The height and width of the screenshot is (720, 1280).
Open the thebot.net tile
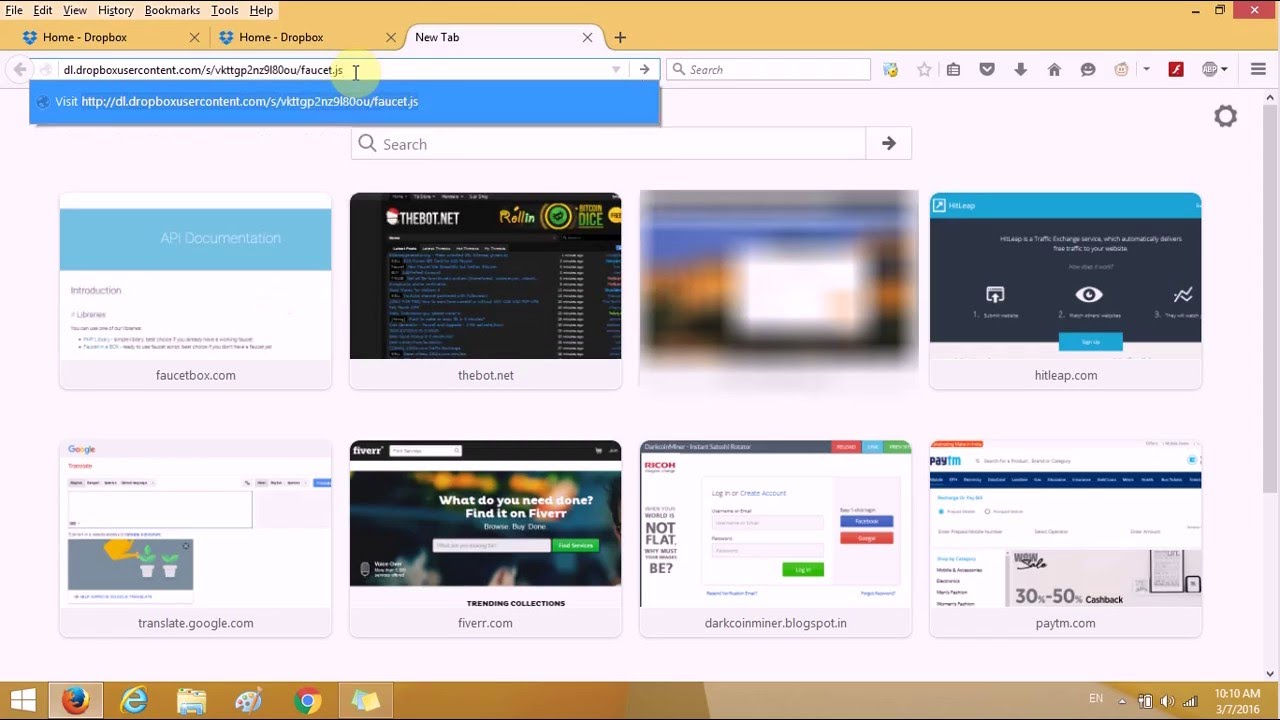(485, 290)
